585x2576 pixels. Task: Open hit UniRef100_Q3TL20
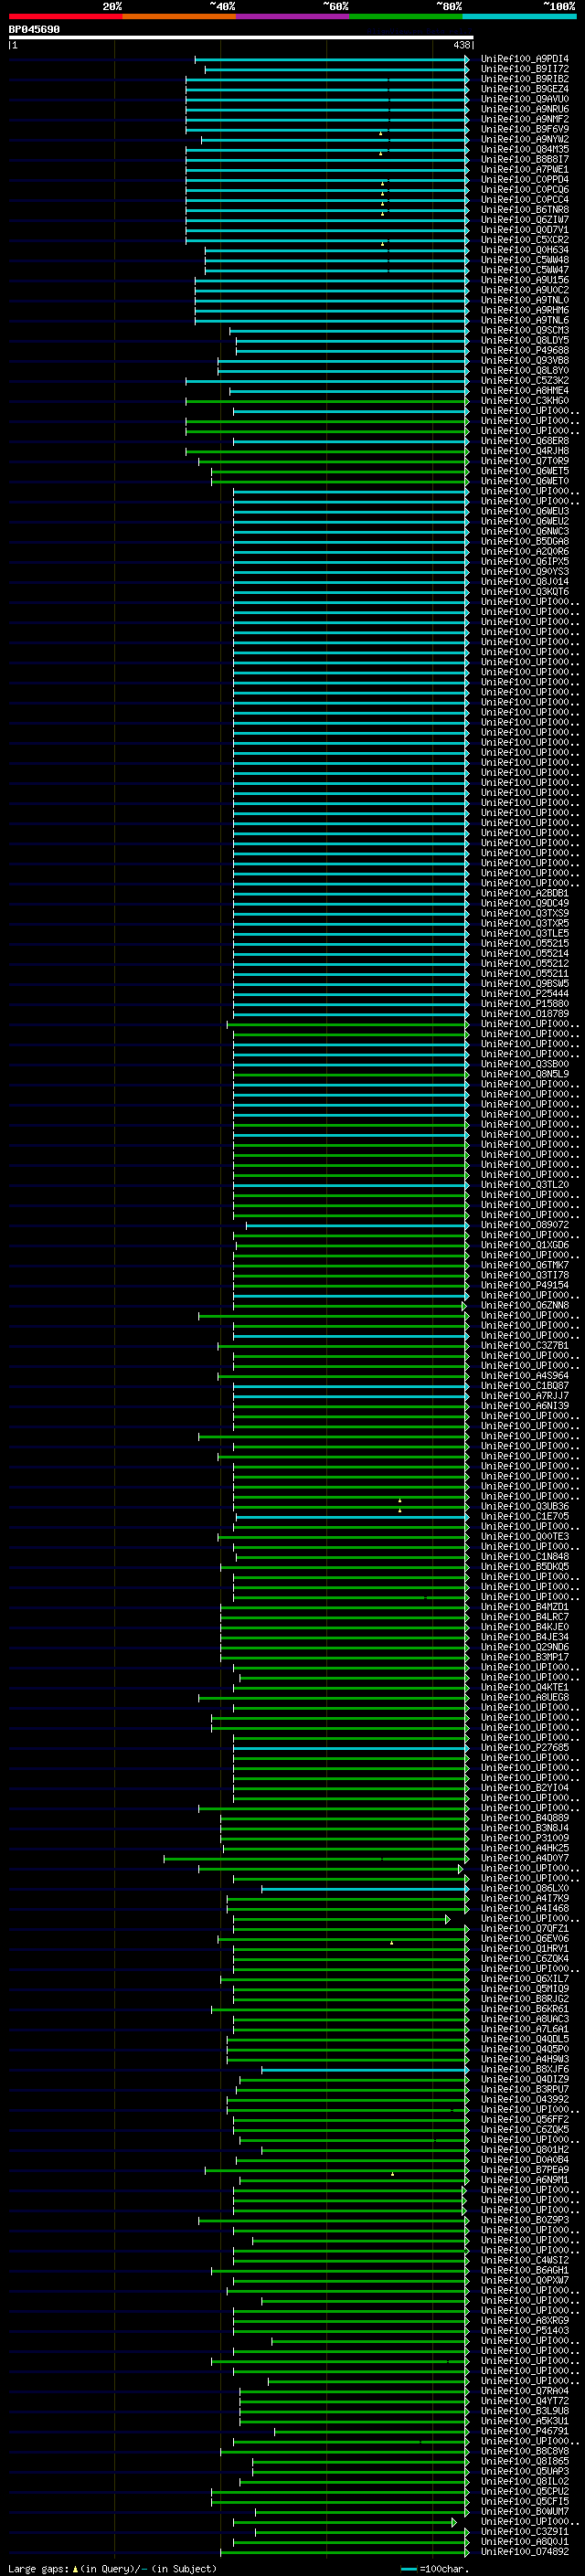[x=524, y=1184]
